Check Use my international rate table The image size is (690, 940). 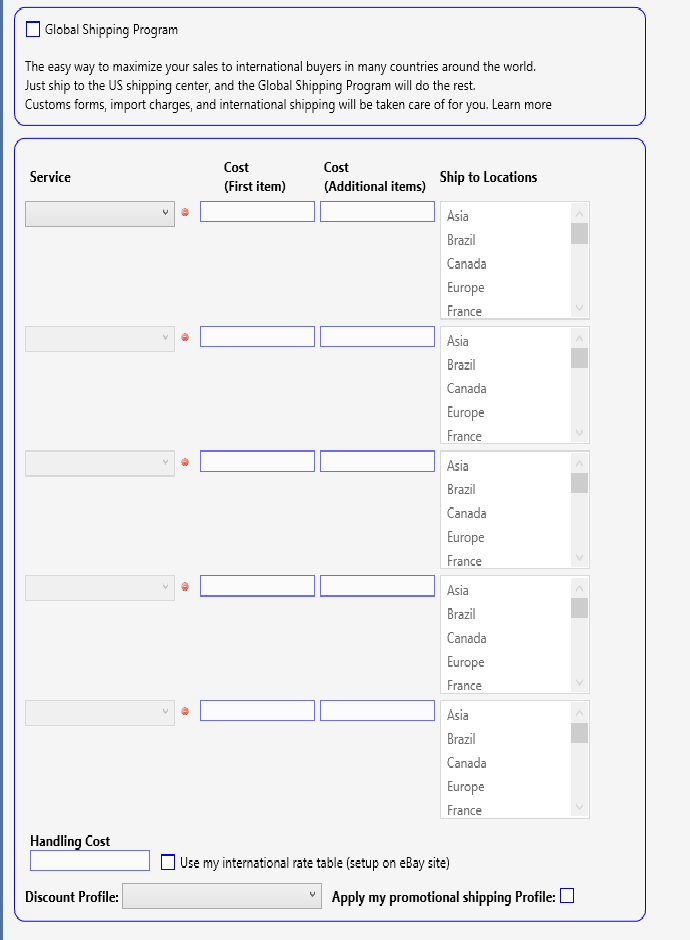(x=168, y=862)
